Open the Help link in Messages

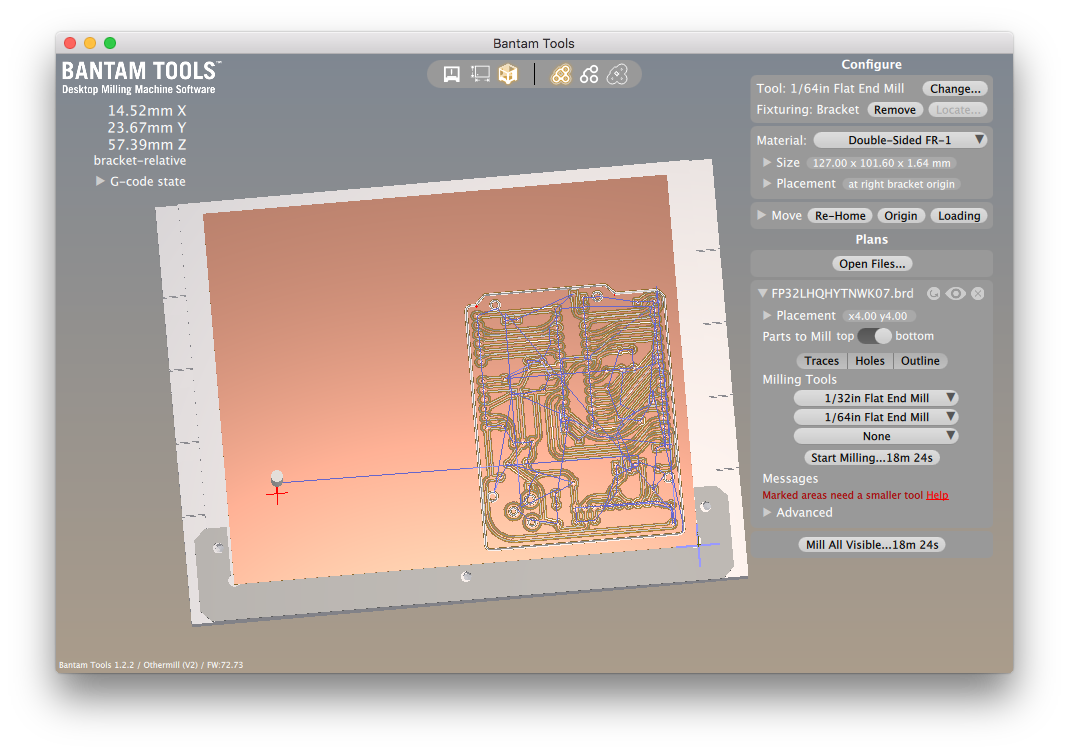[937, 495]
